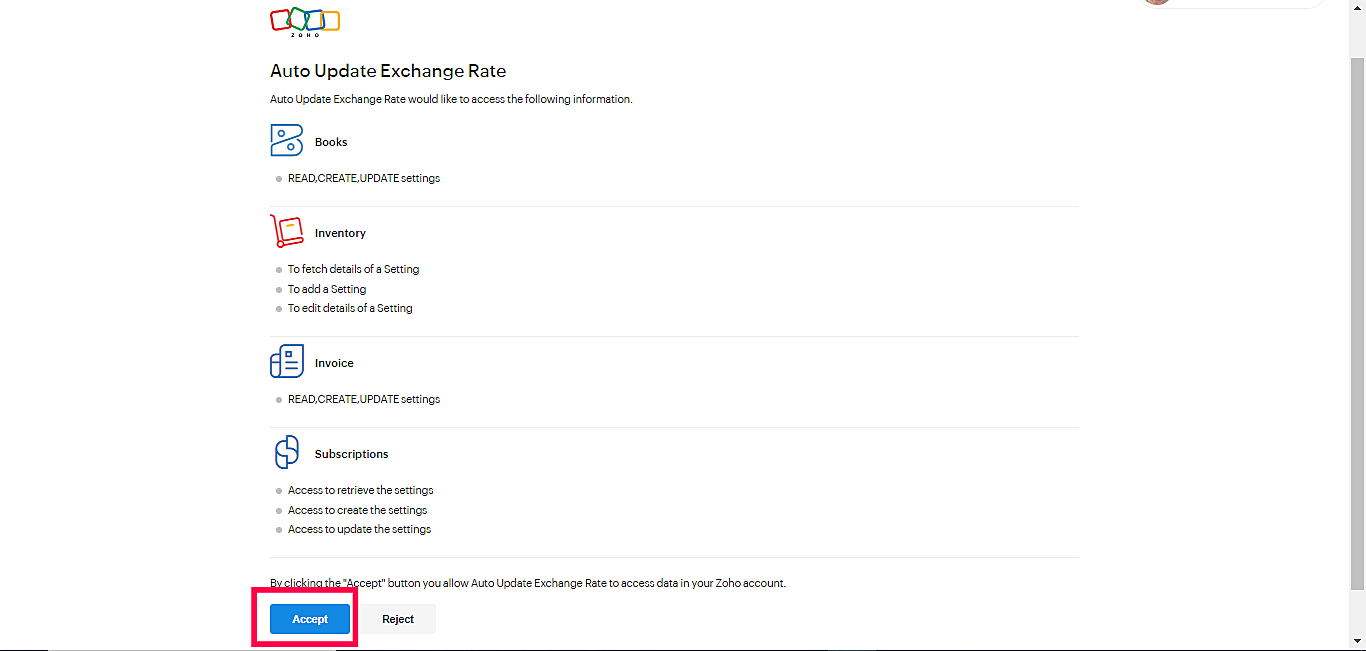
Task: Click READ,CREATE,UPDATE settings under Books
Action: point(364,178)
